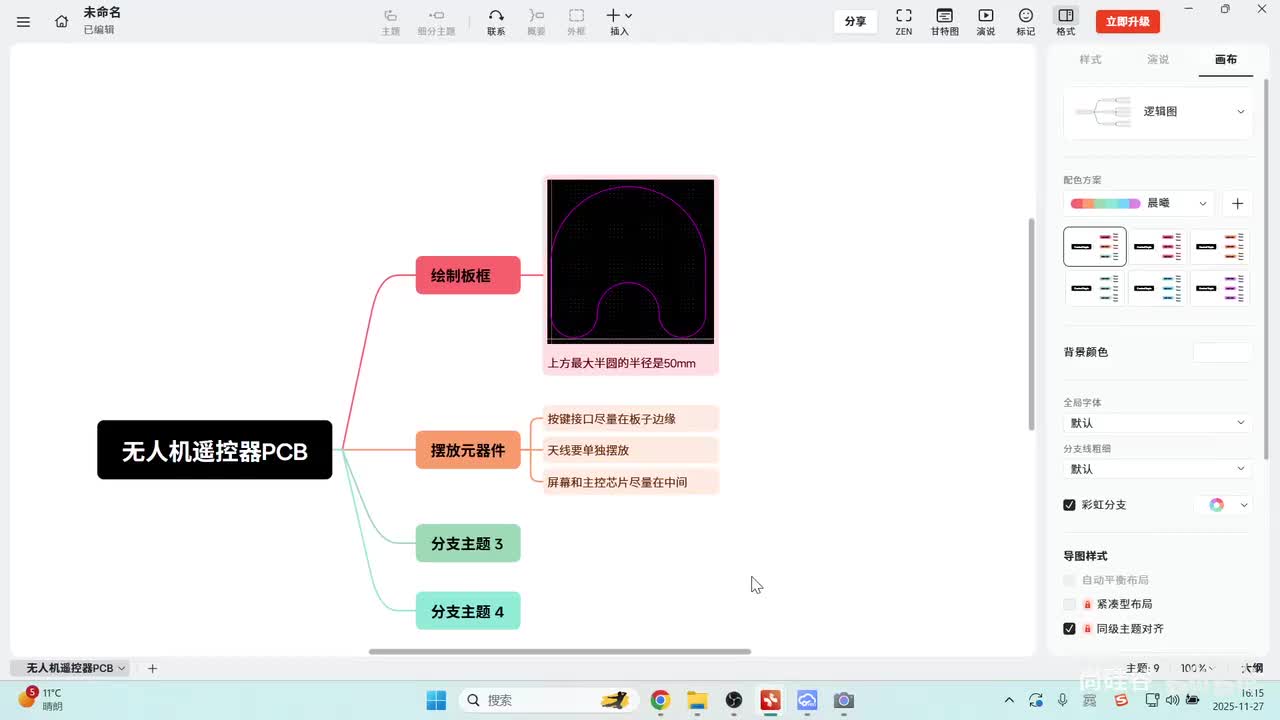Click the microphone tray icon

coord(1063,700)
